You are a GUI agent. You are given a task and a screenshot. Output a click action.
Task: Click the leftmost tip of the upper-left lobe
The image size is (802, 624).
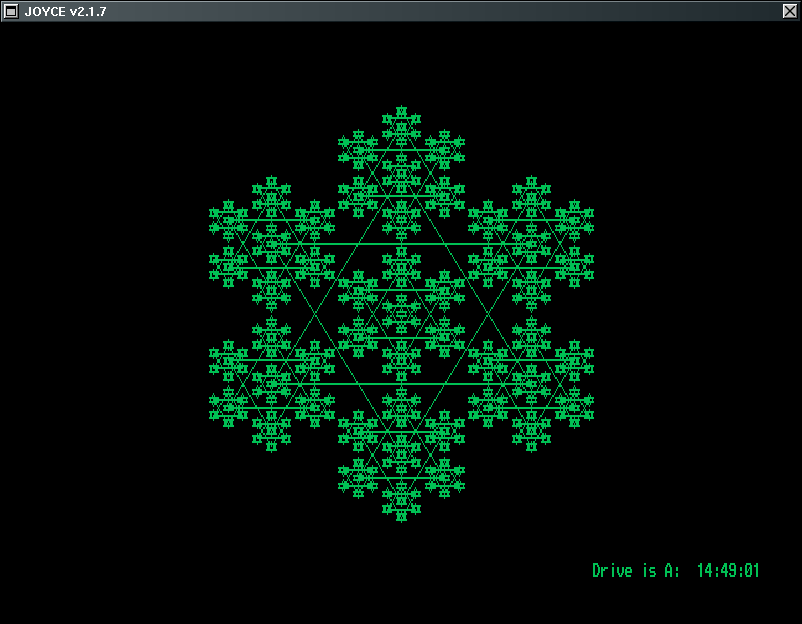213,214
